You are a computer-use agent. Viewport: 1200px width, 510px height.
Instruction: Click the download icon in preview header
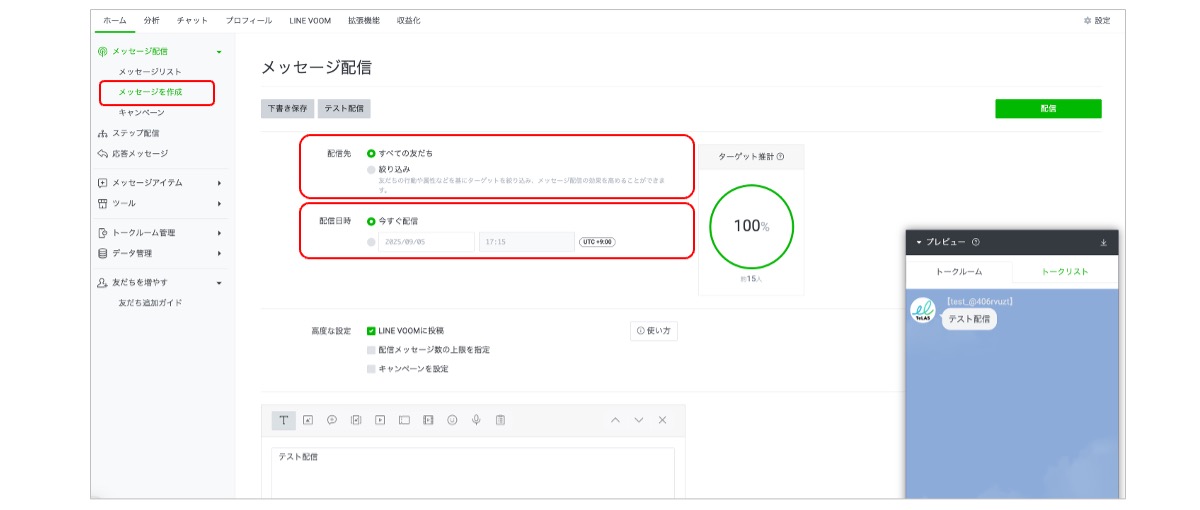[1104, 242]
